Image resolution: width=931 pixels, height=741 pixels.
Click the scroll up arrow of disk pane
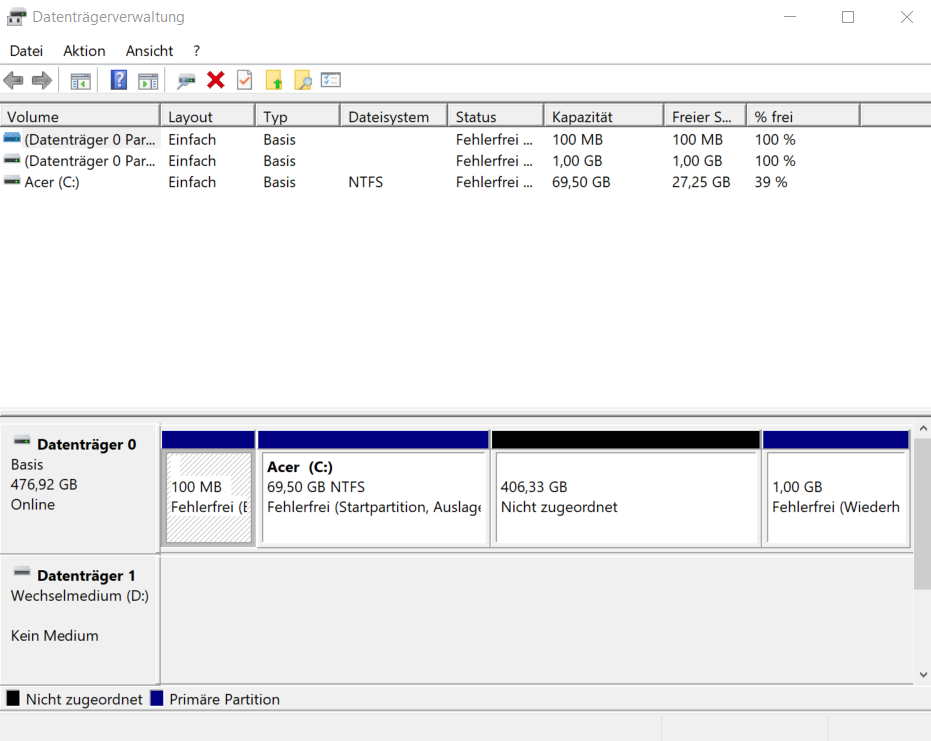click(923, 429)
